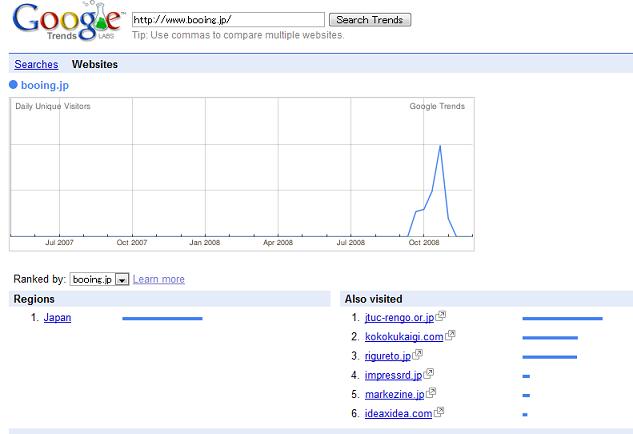Open the markezine.jp link

tap(394, 394)
